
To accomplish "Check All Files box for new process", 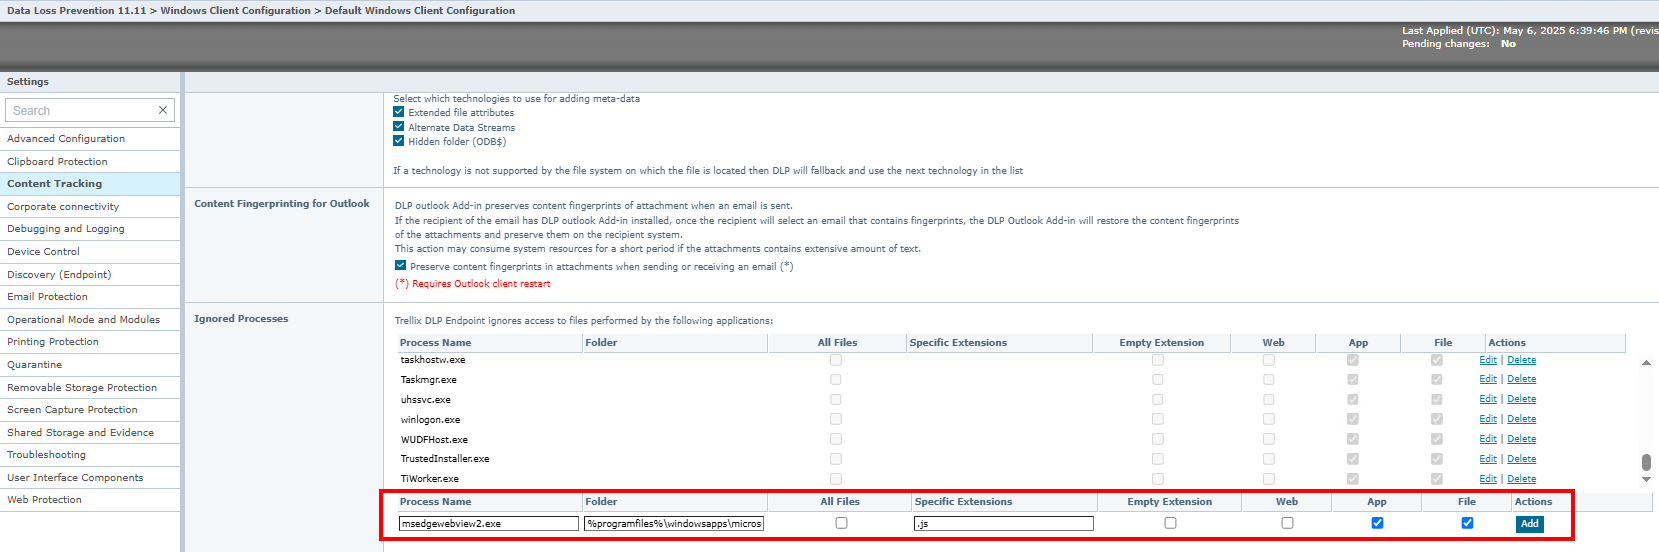I will (x=841, y=523).
